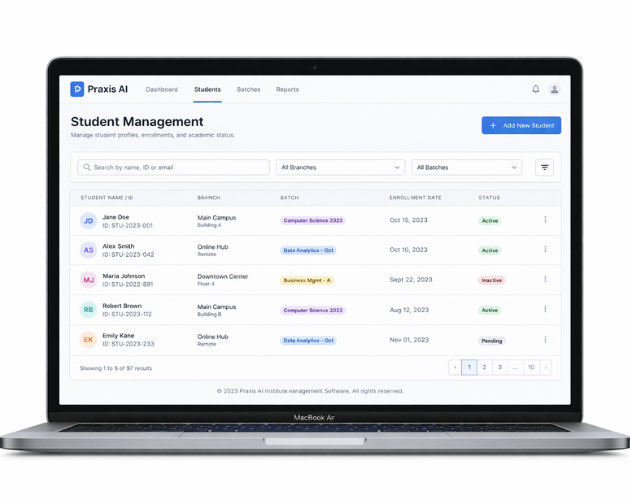Click the Praxis AI logo icon
Viewport: 630px width, 500px height.
[77, 89]
